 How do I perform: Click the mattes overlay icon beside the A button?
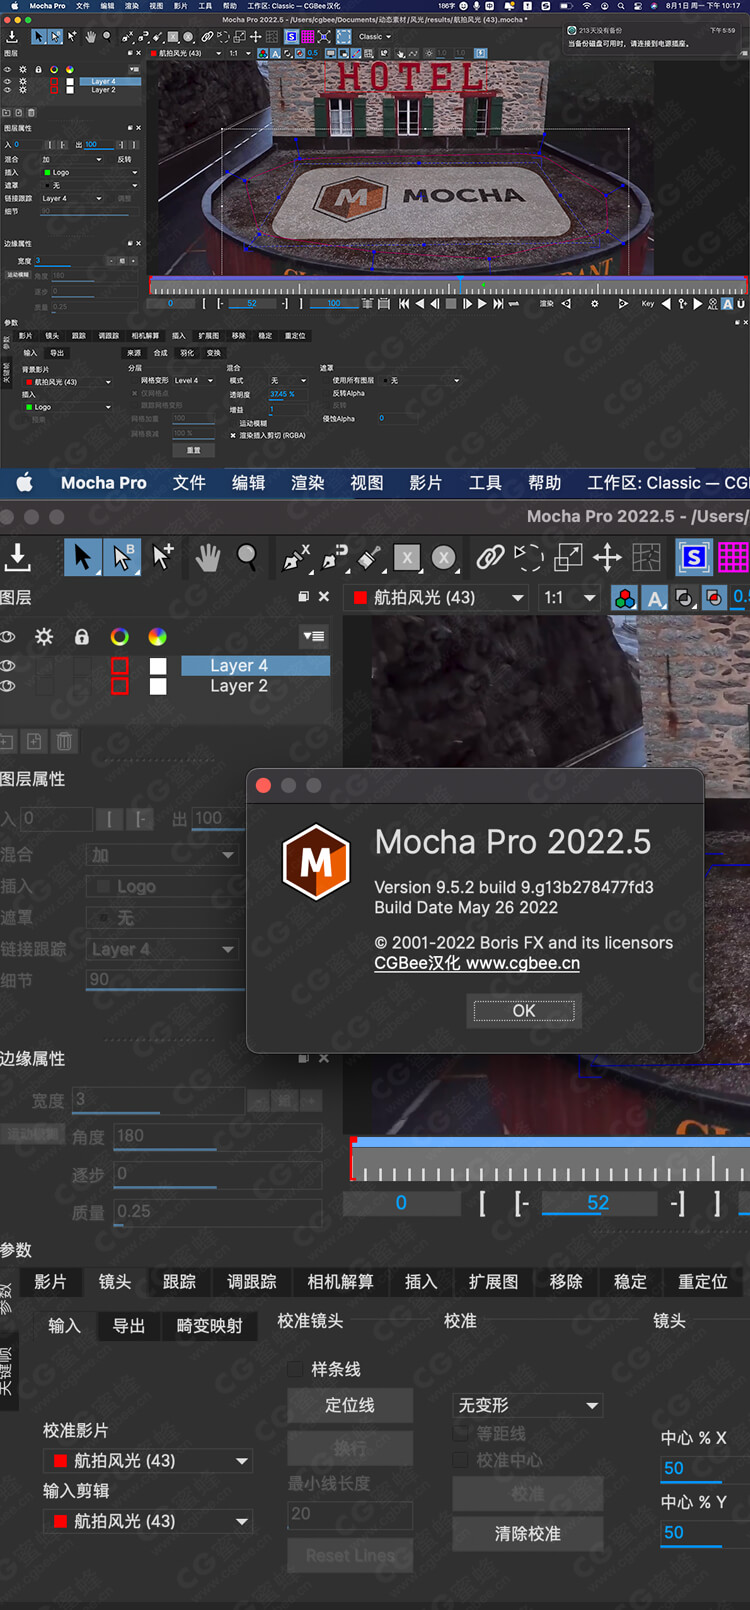pos(685,598)
